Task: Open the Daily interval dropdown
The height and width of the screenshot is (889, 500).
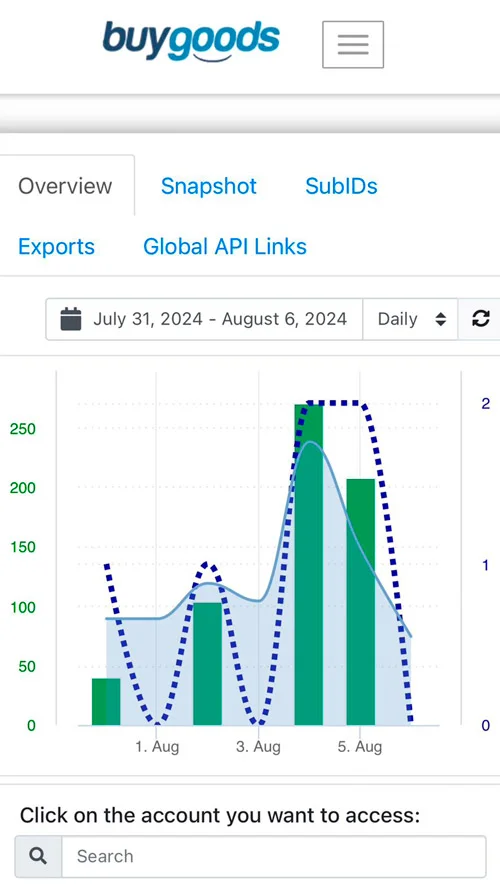Action: (x=410, y=319)
